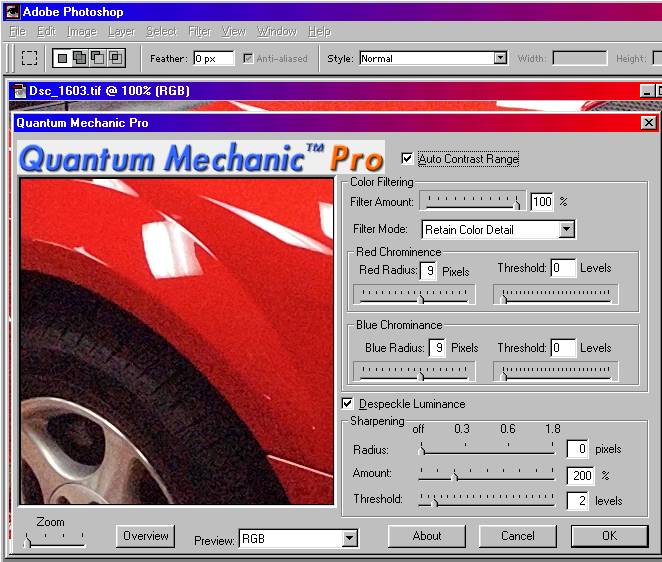Click the Dsc_1603.tif document icon
The height and width of the screenshot is (562, 662).
point(19,91)
